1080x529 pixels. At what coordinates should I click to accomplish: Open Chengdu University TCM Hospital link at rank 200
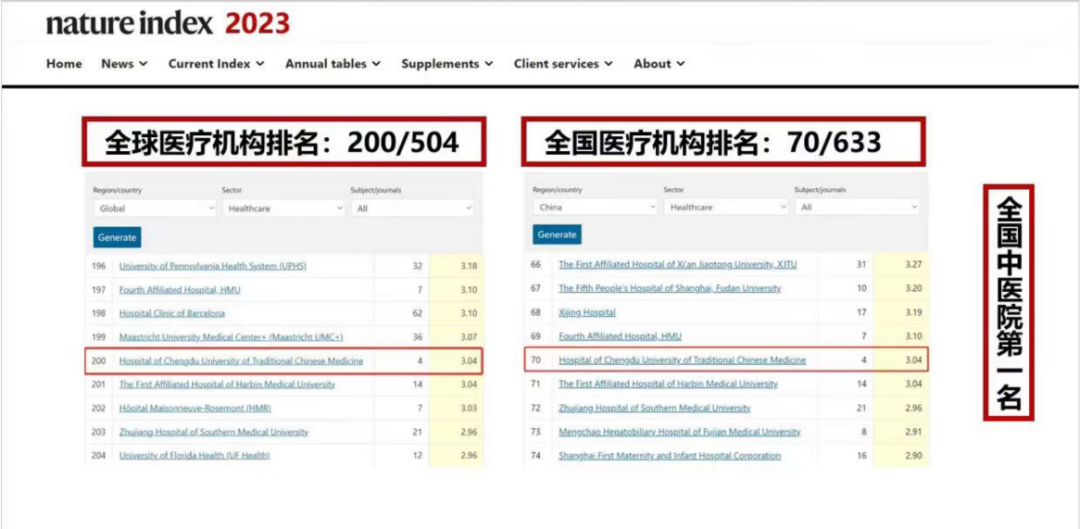coord(241,361)
